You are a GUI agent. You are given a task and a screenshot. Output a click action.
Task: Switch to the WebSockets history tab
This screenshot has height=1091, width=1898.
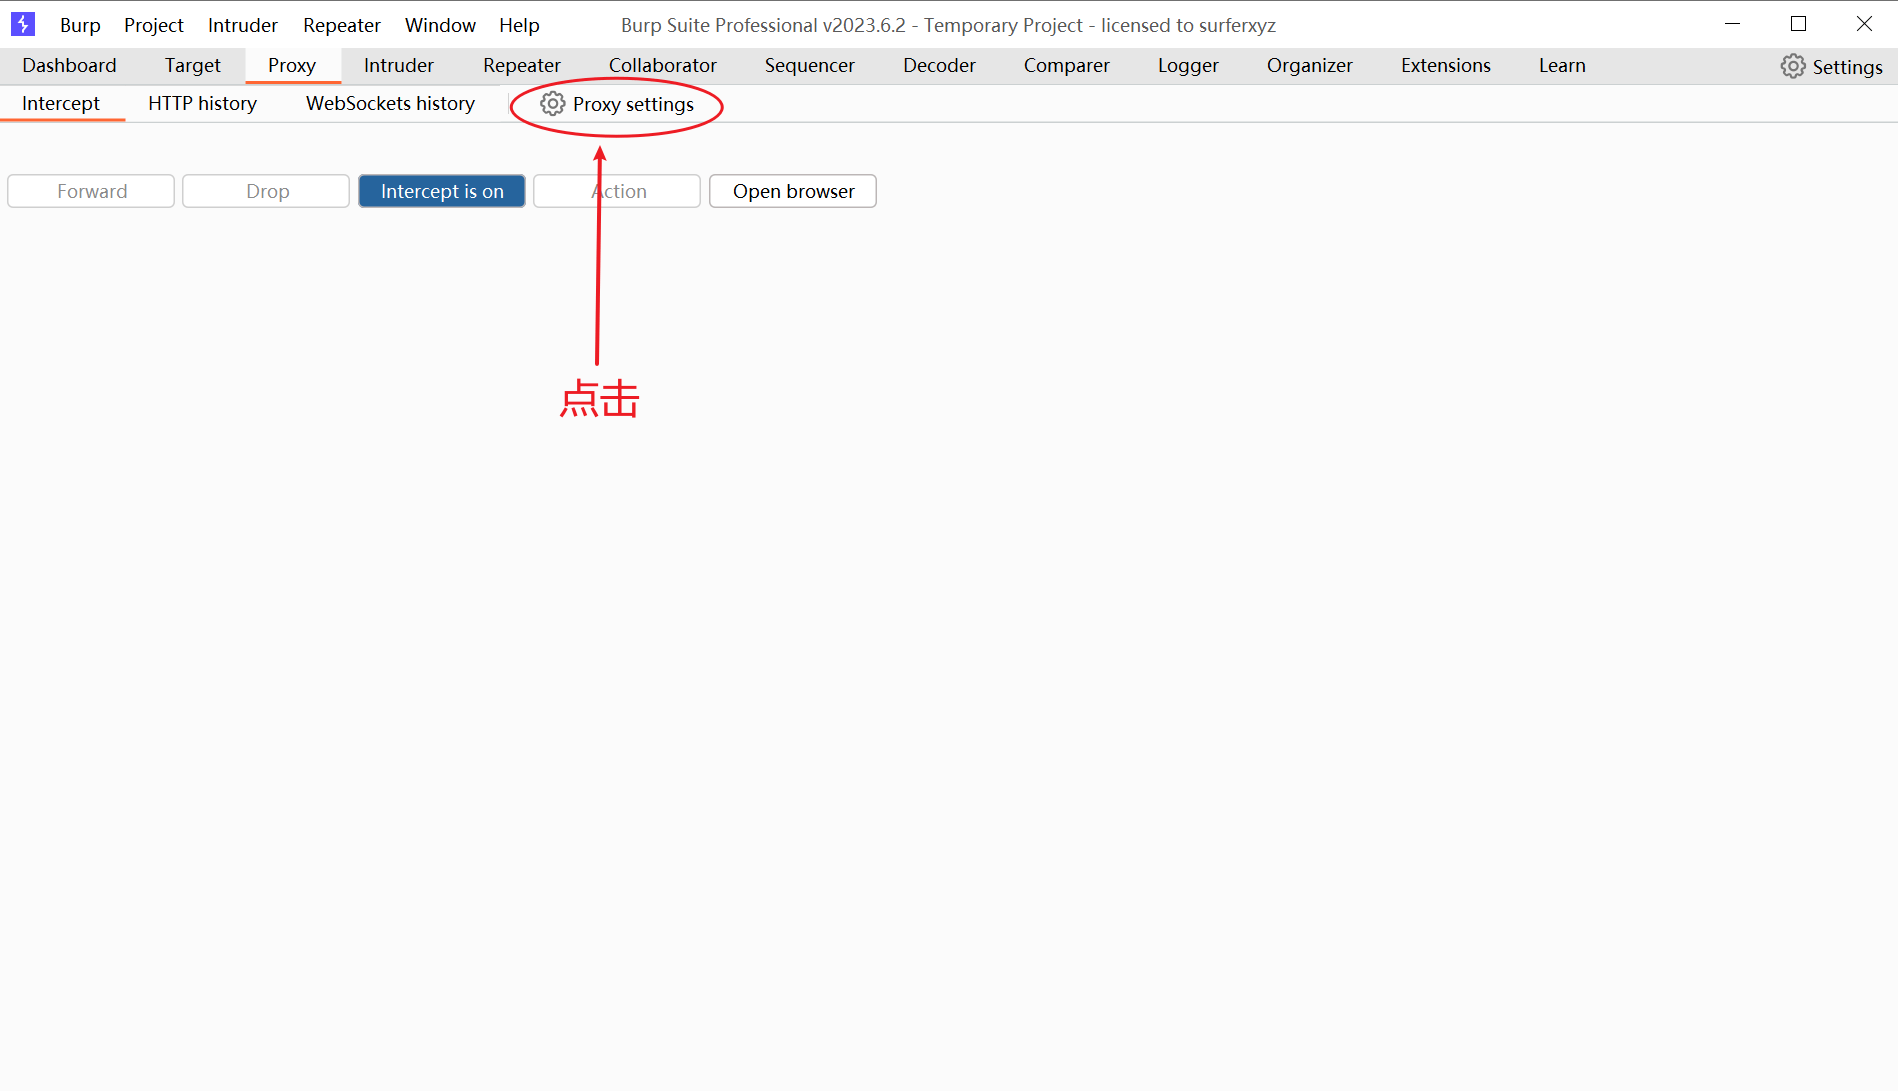[x=390, y=103]
